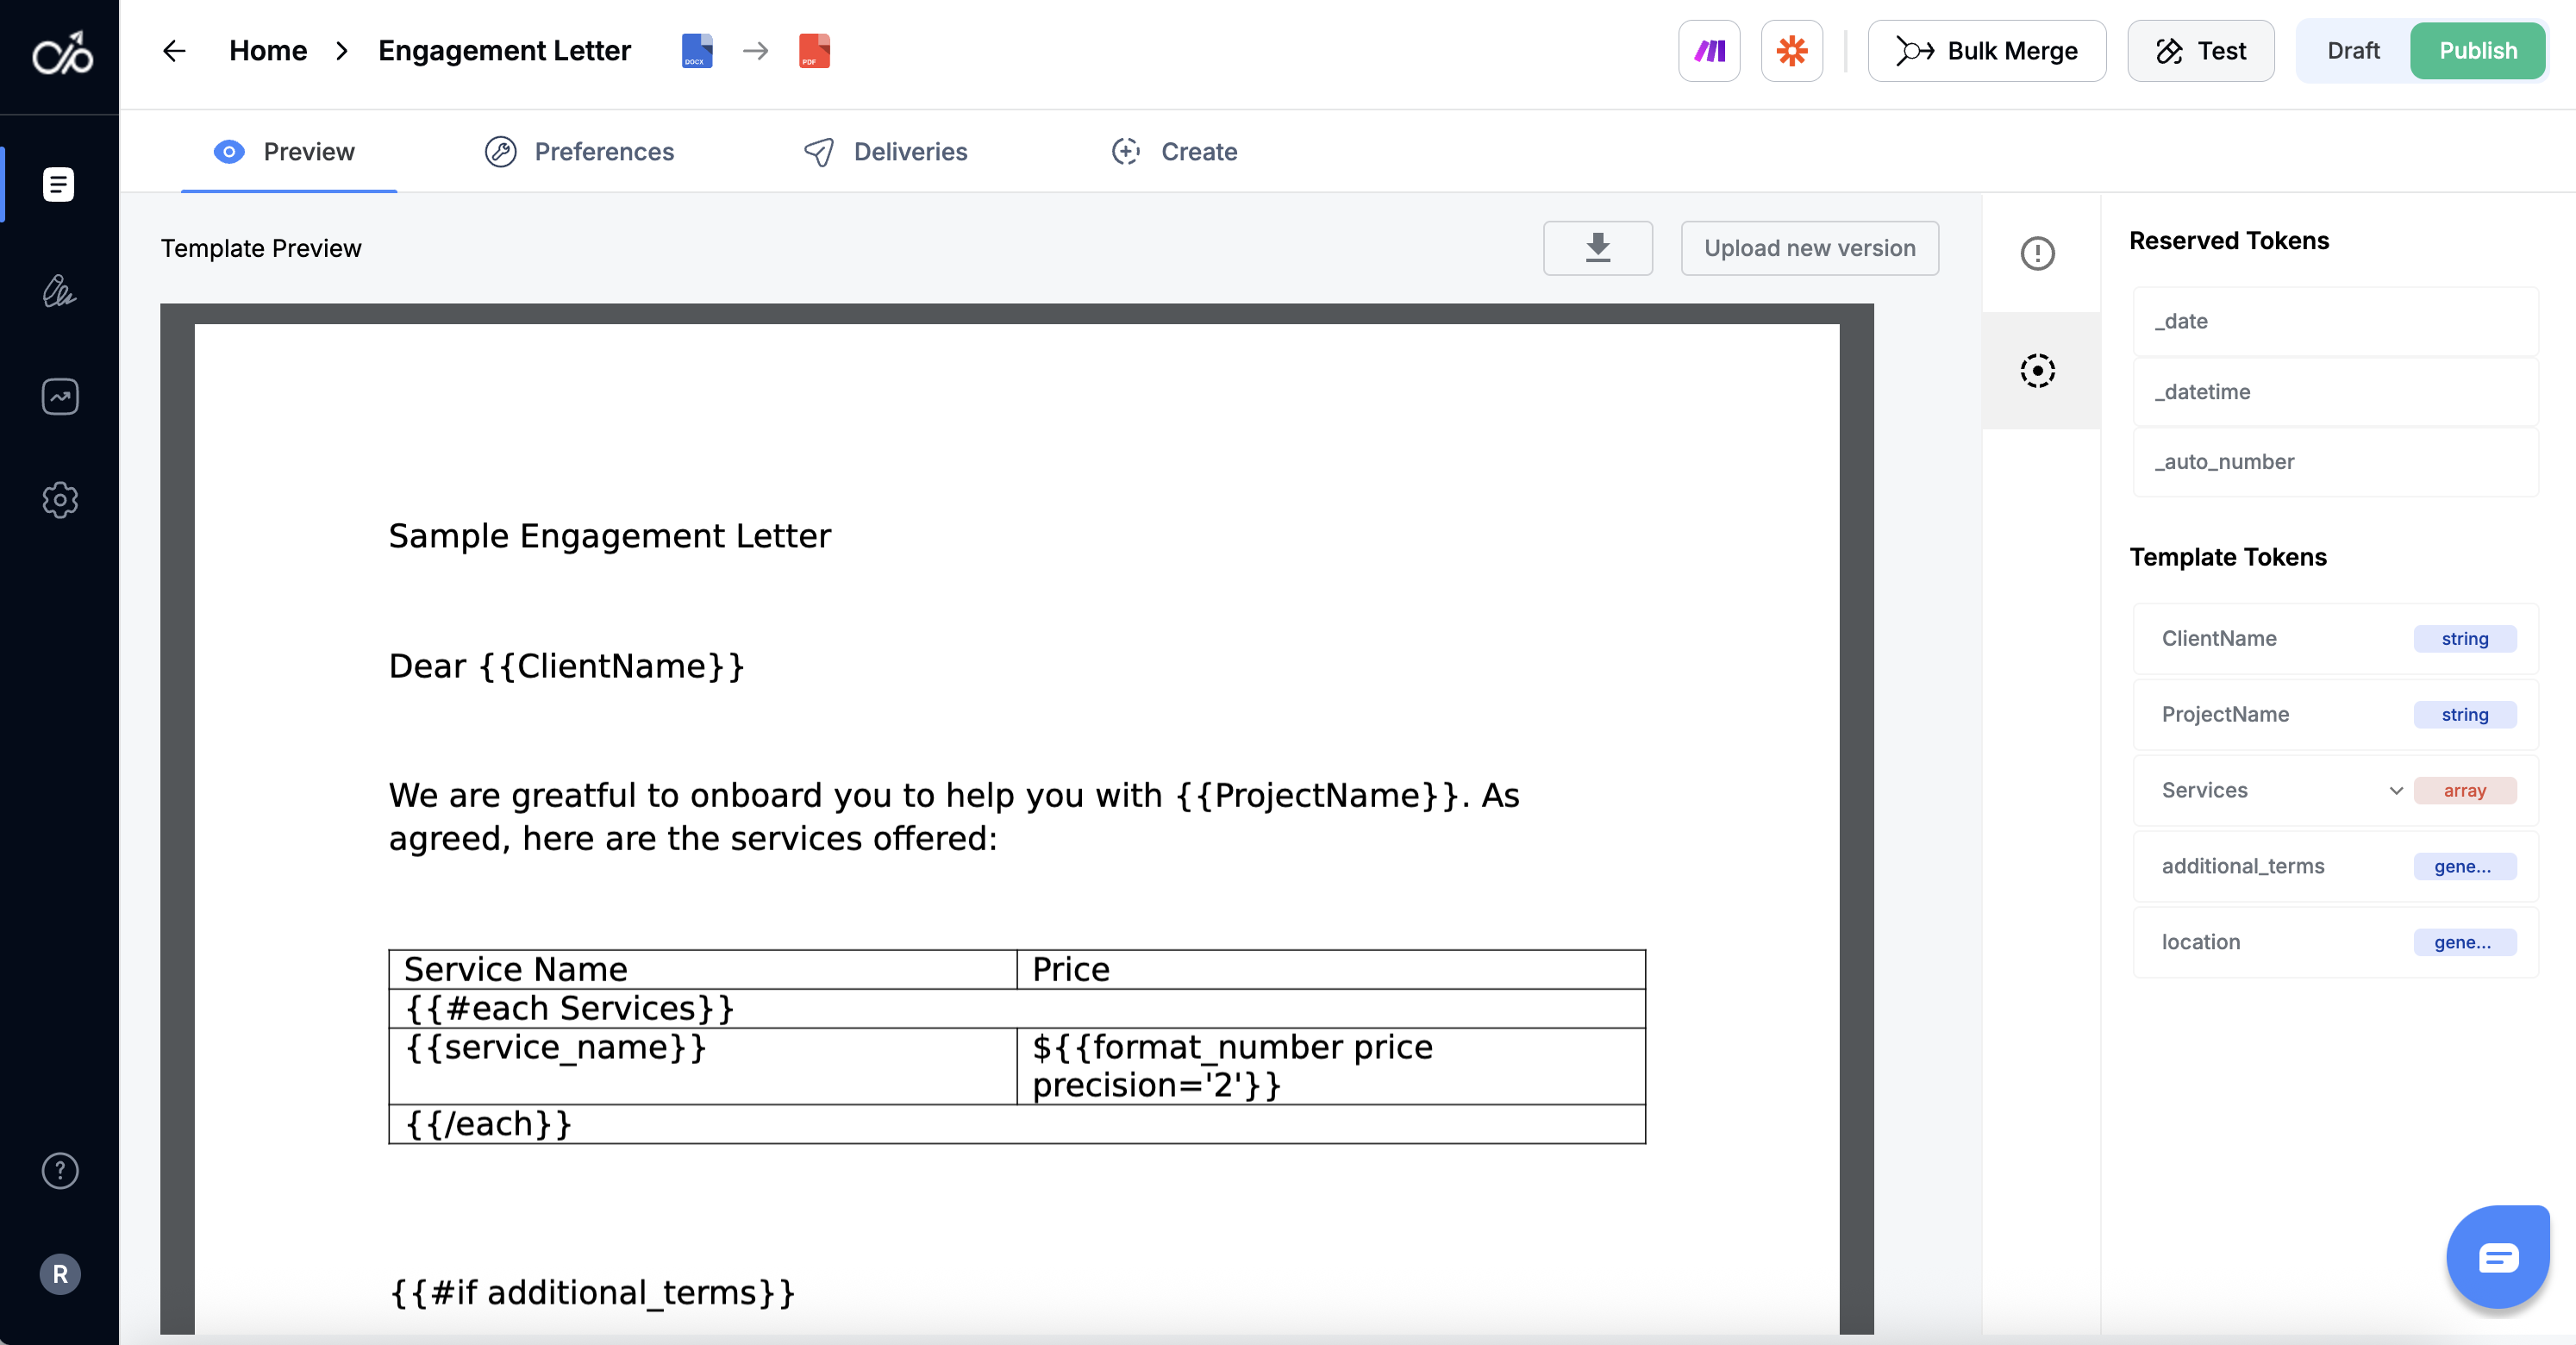2576x1345 pixels.
Task: Click Upload new version button
Action: [1809, 248]
